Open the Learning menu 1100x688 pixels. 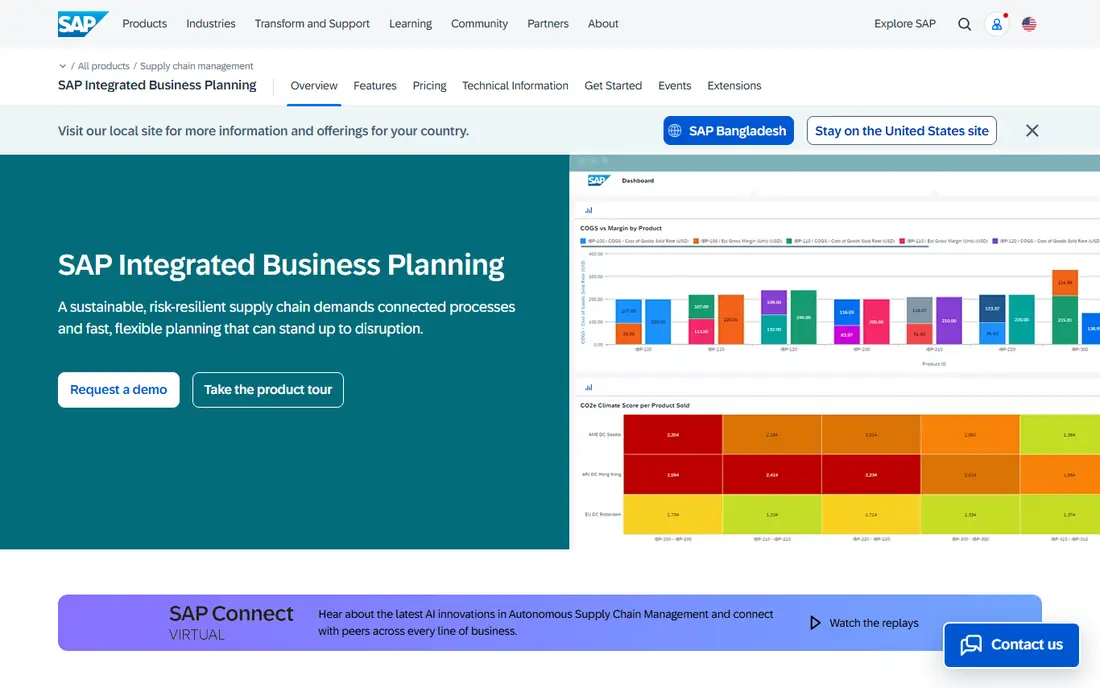pos(410,24)
